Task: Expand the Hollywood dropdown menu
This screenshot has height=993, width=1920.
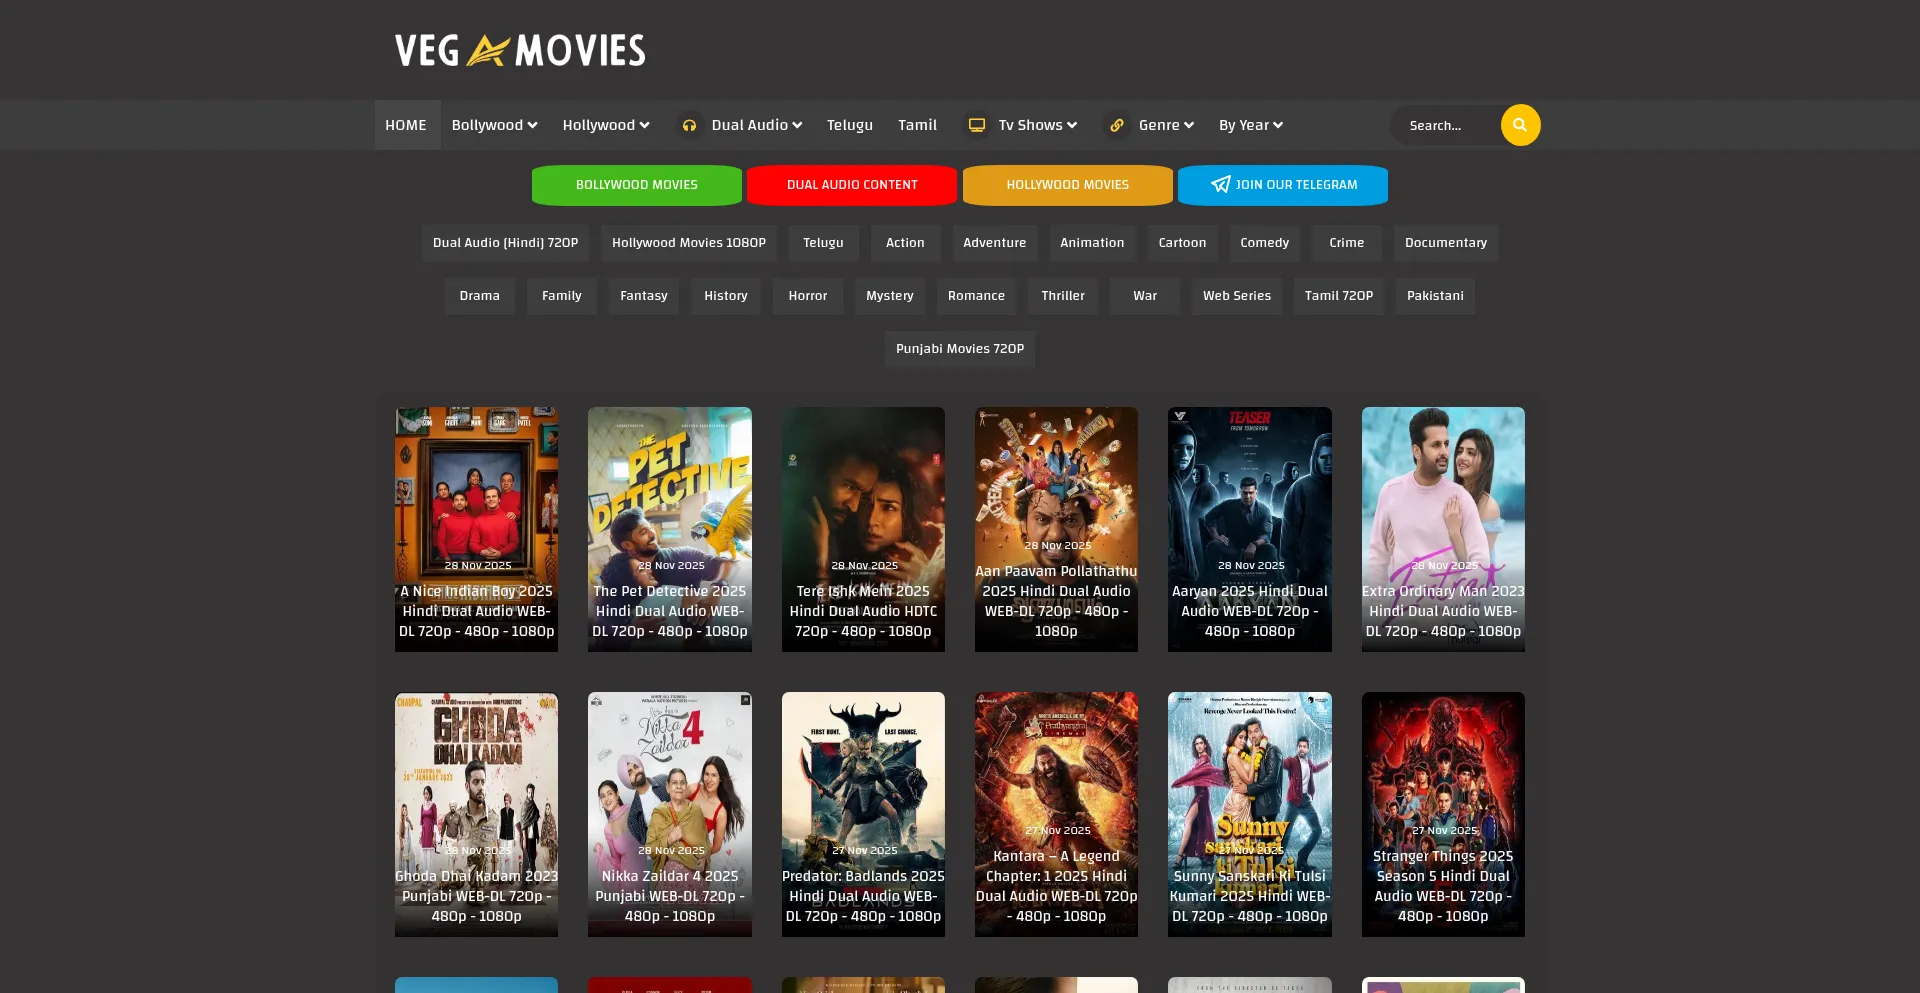Action: click(605, 125)
